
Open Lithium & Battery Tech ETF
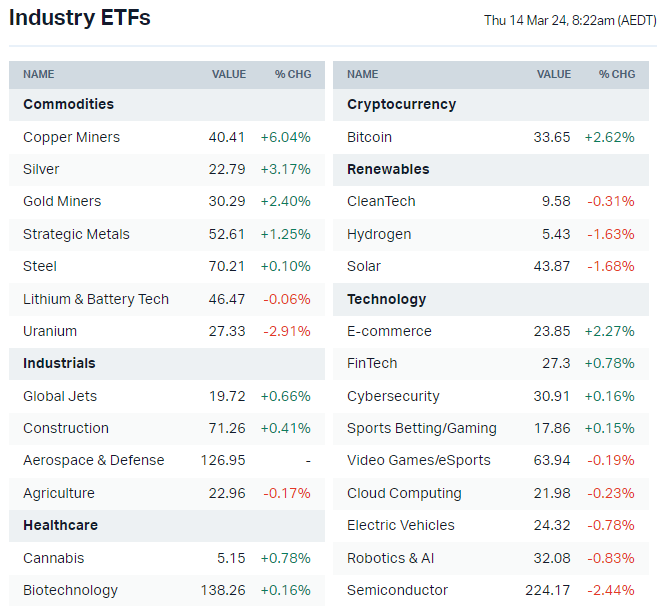point(96,299)
